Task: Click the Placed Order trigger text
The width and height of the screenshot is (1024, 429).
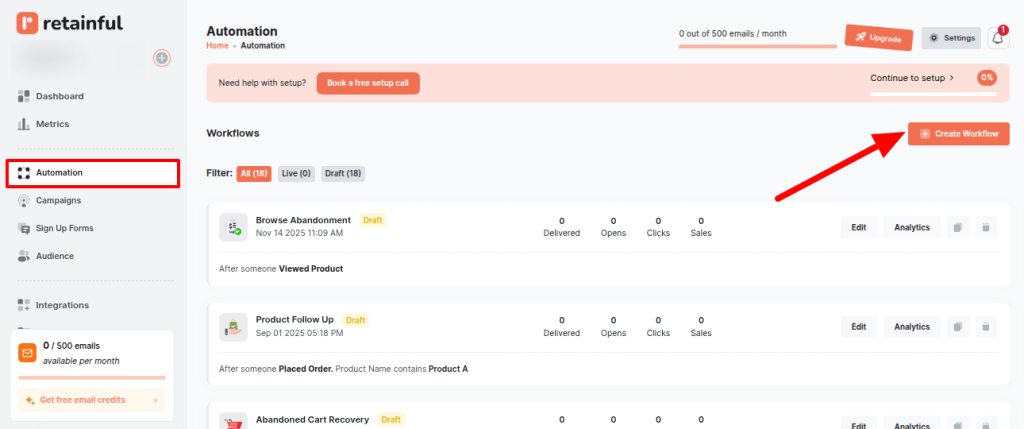Action: pyautogui.click(x=306, y=368)
